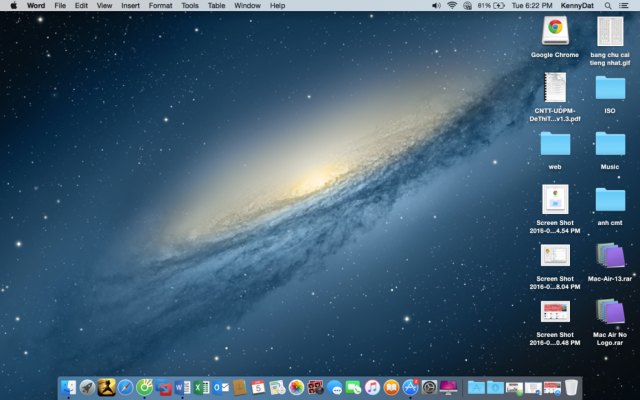Open the Window menu
Image resolution: width=640 pixels, height=400 pixels.
pyautogui.click(x=247, y=6)
